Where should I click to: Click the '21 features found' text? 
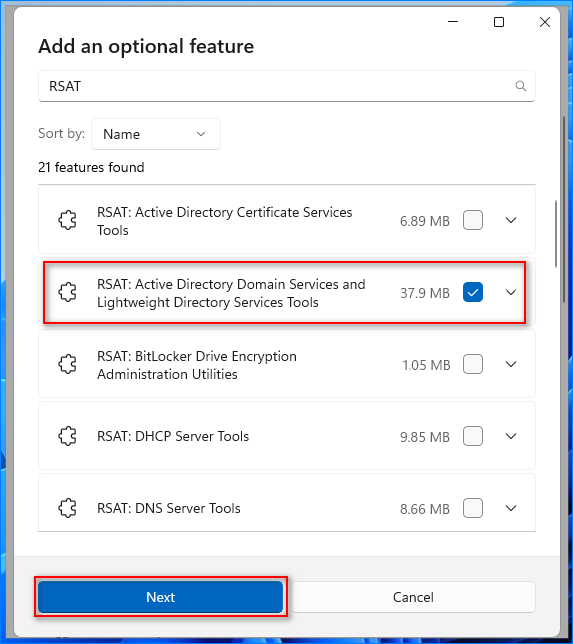[91, 167]
